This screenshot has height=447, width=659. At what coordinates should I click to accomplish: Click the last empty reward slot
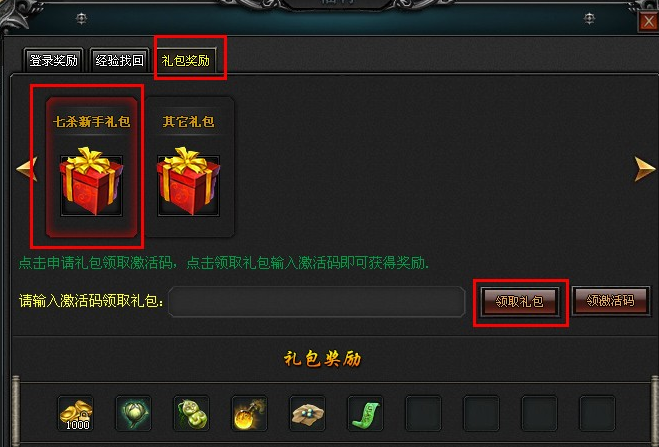pos(597,413)
